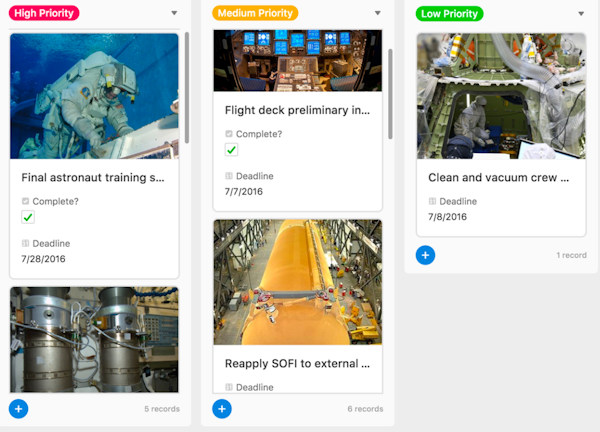The height and width of the screenshot is (432, 600).
Task: Open the Final astronaut training record title
Action: click(x=93, y=178)
